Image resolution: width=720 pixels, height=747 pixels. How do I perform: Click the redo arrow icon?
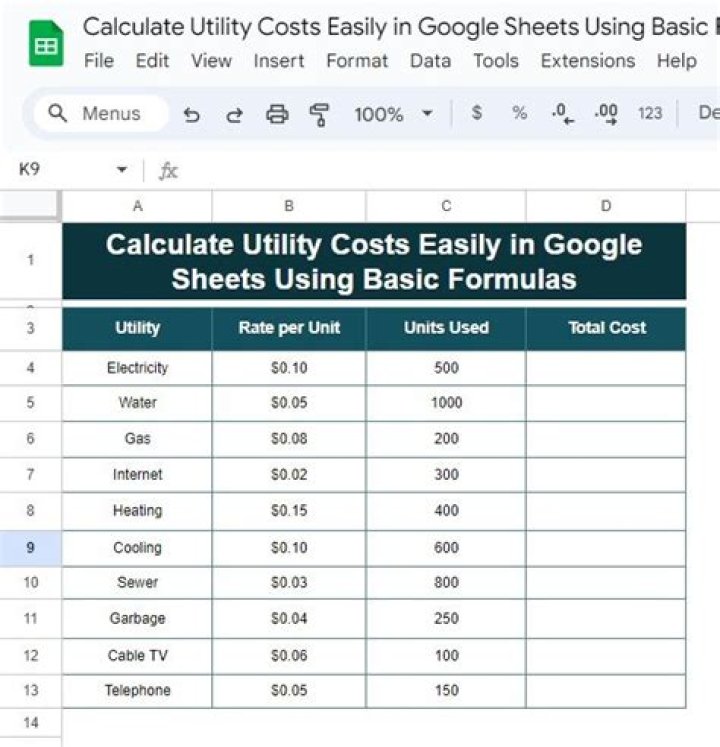[x=234, y=114]
